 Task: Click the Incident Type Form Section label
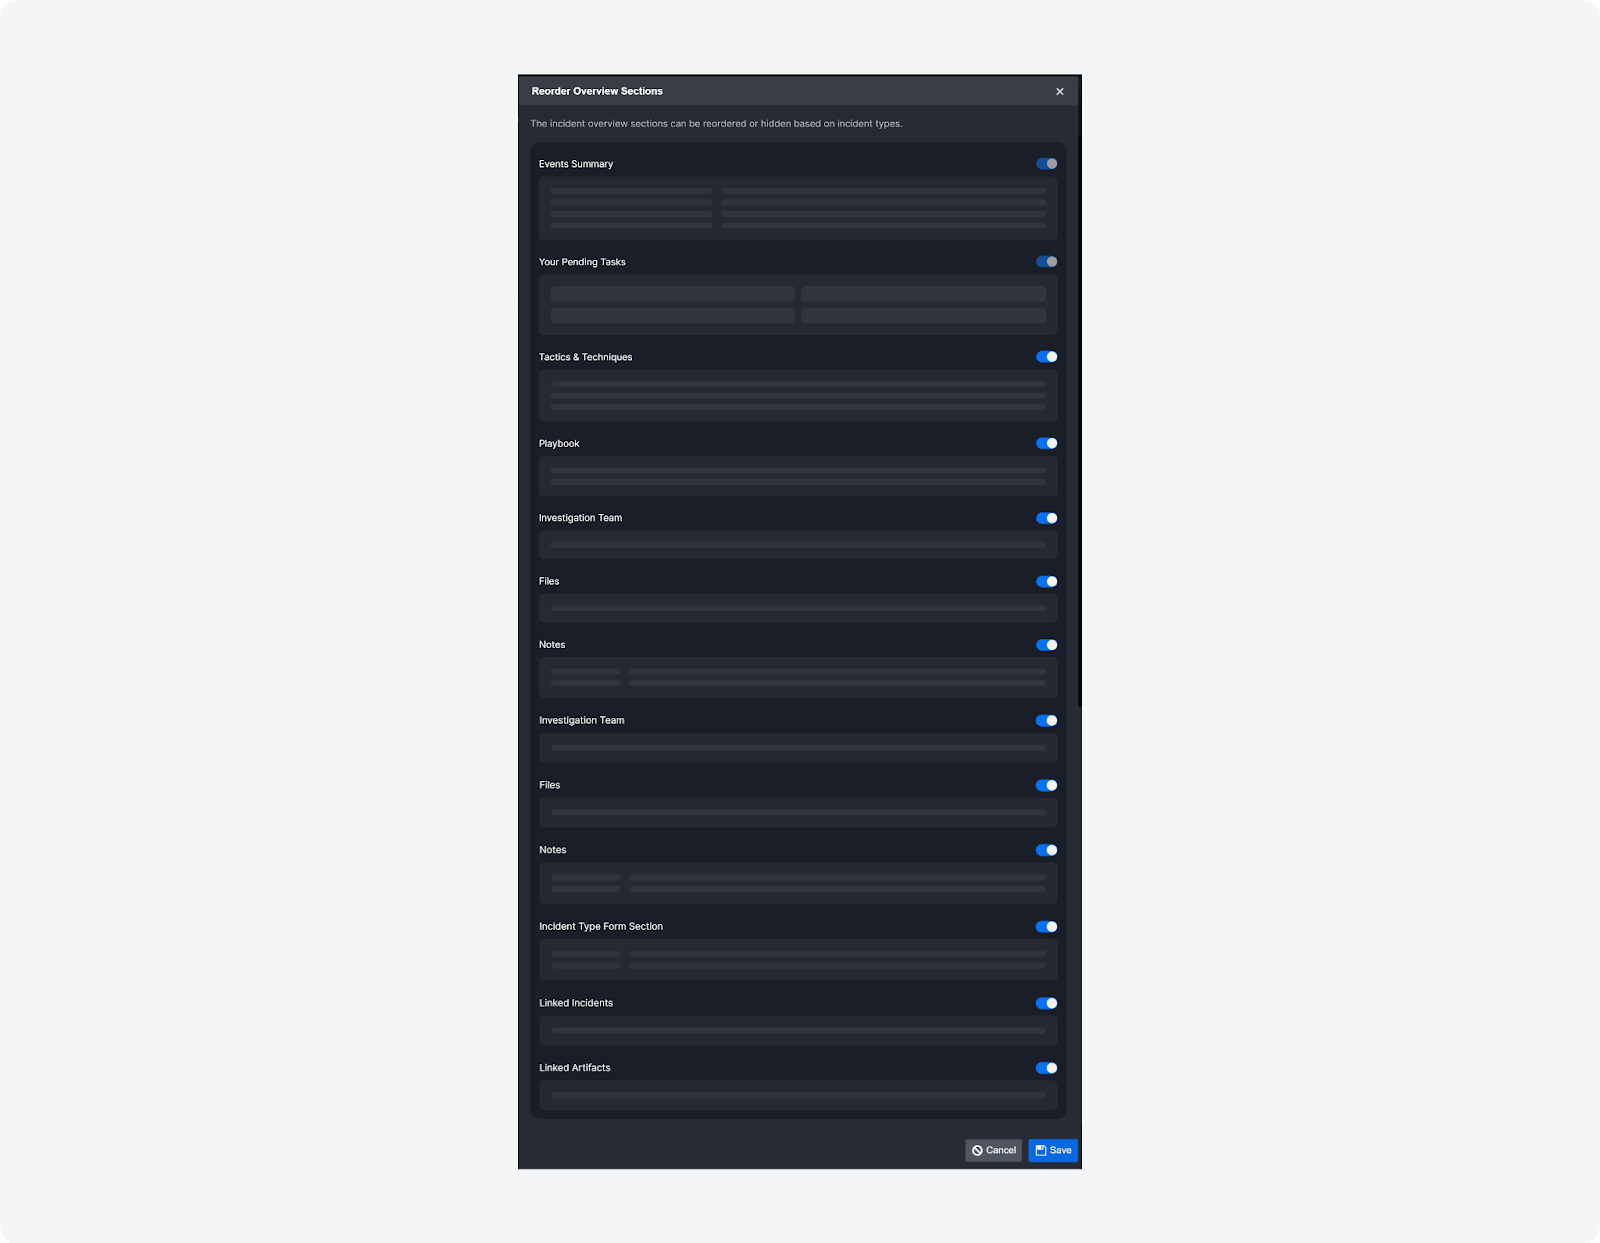pos(601,927)
